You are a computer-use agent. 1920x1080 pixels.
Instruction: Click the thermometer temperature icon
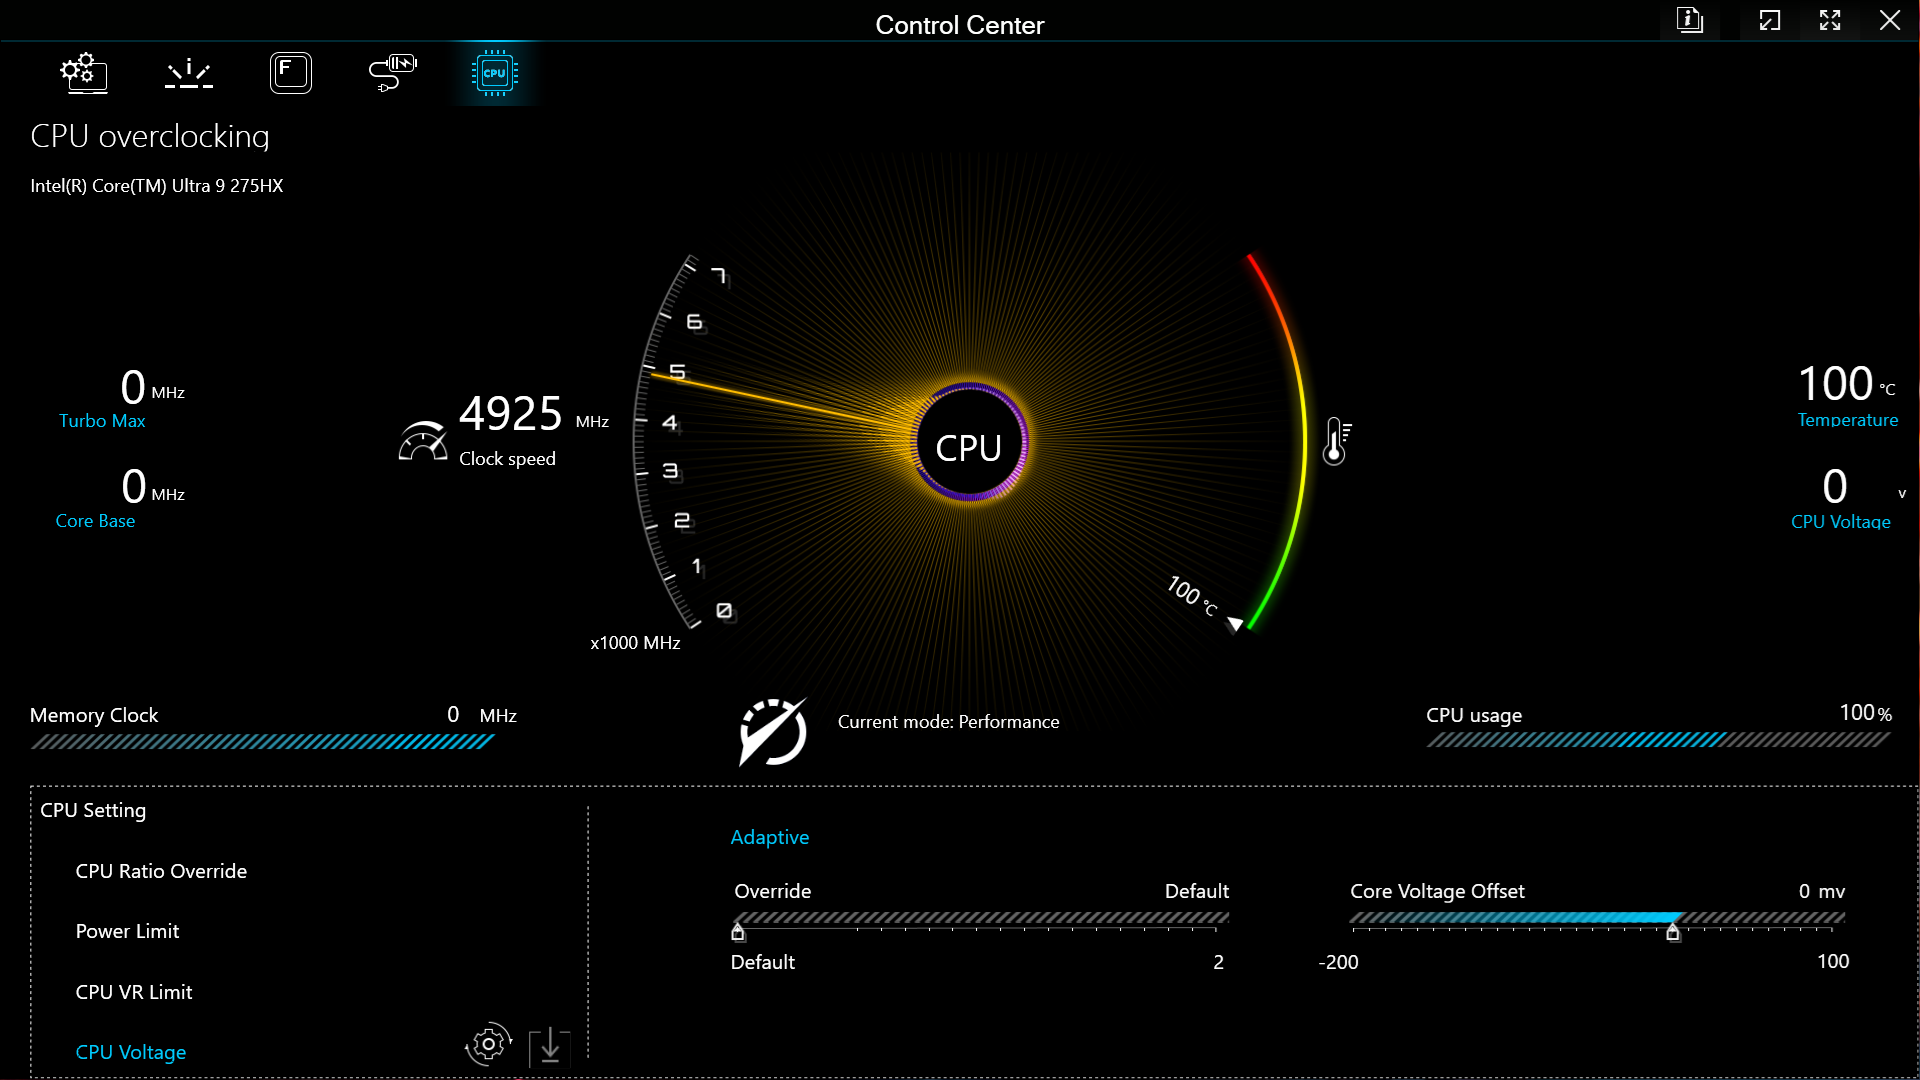1336,441
